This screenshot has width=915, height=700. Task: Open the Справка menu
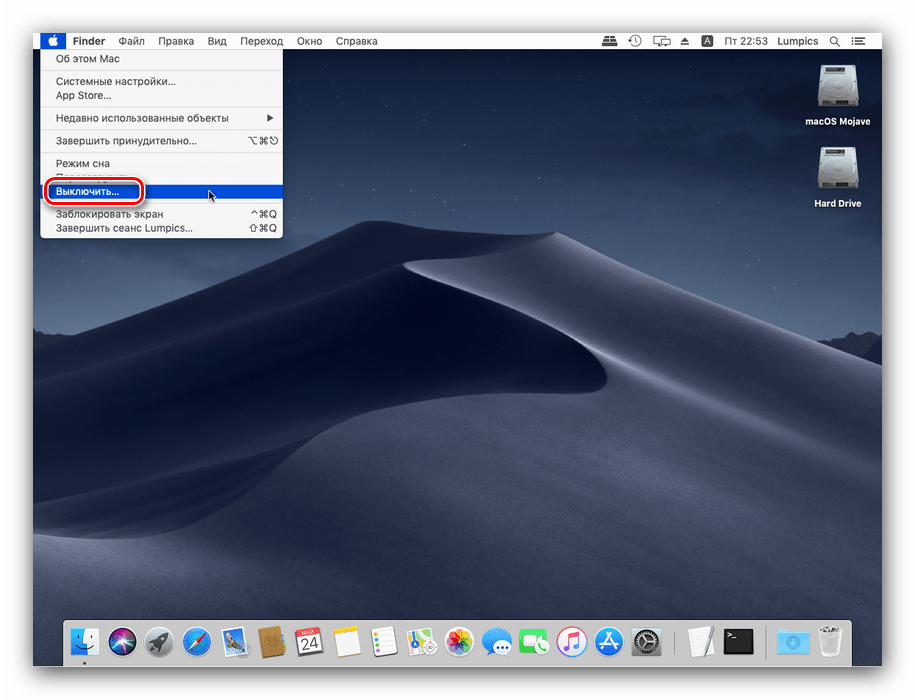(356, 41)
